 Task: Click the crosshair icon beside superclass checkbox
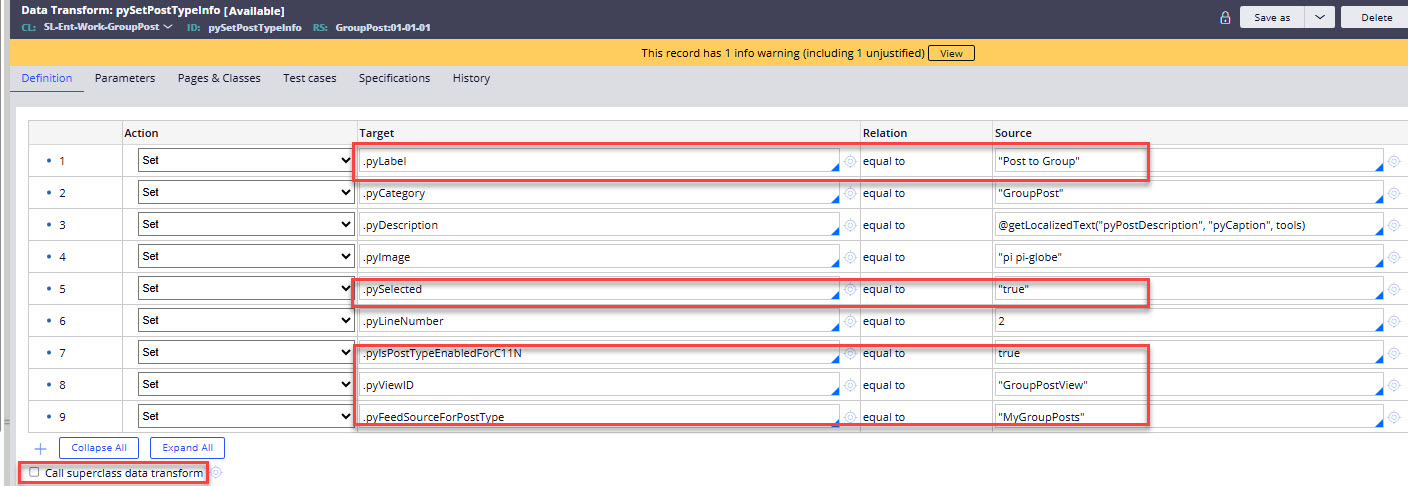tap(216, 473)
